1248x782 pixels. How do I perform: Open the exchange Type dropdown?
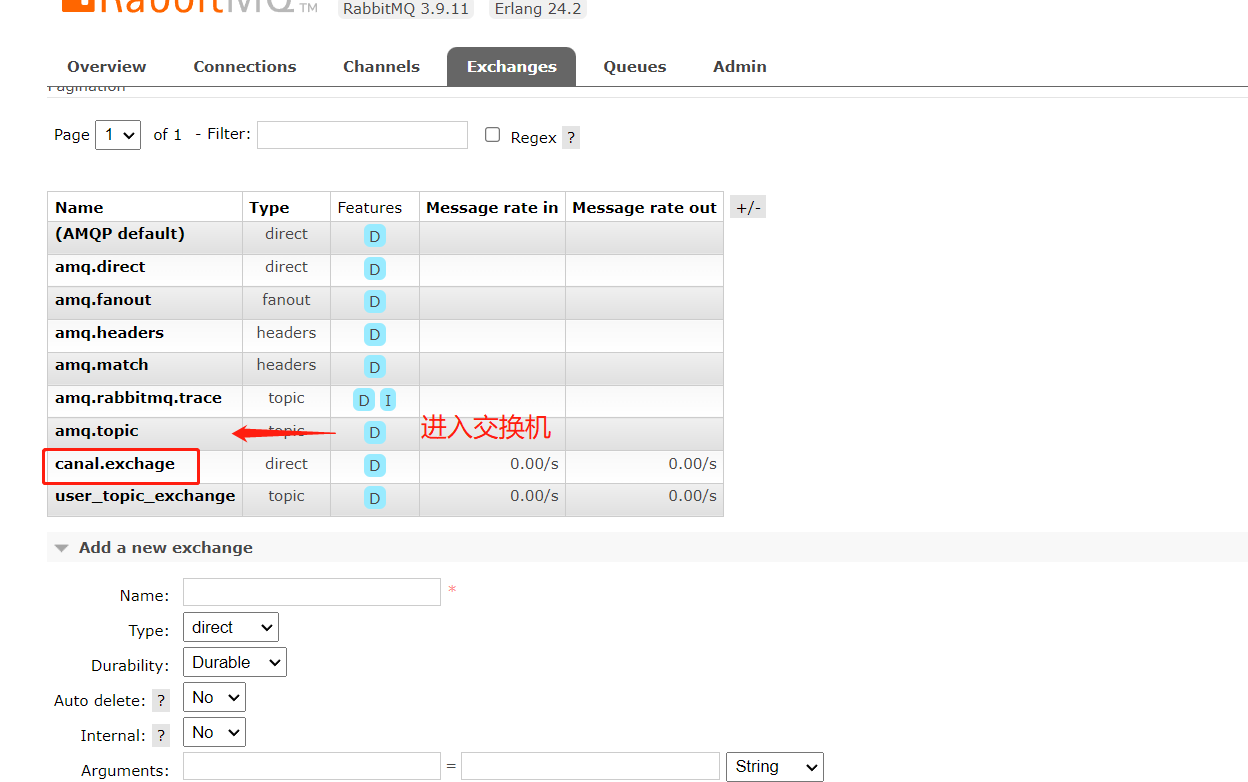(231, 627)
